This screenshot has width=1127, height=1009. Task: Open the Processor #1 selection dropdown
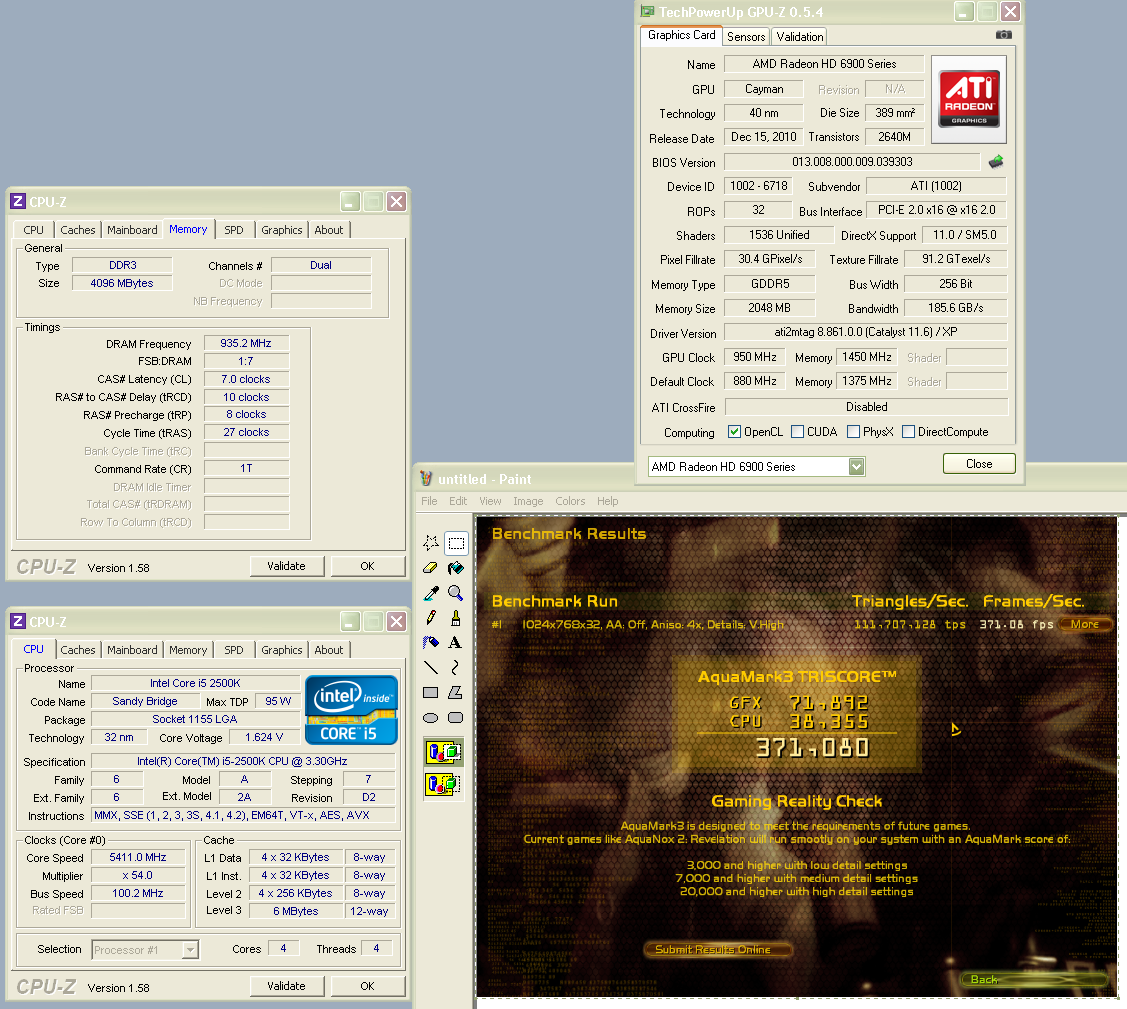coord(190,950)
